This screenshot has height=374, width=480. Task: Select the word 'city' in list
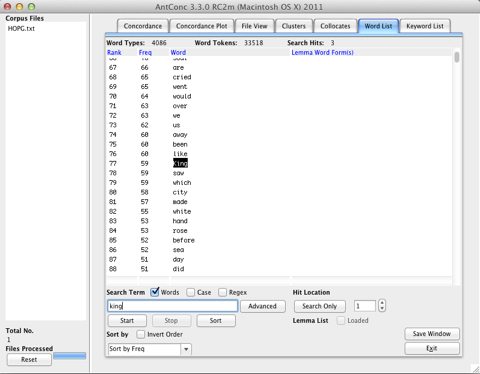tap(180, 192)
